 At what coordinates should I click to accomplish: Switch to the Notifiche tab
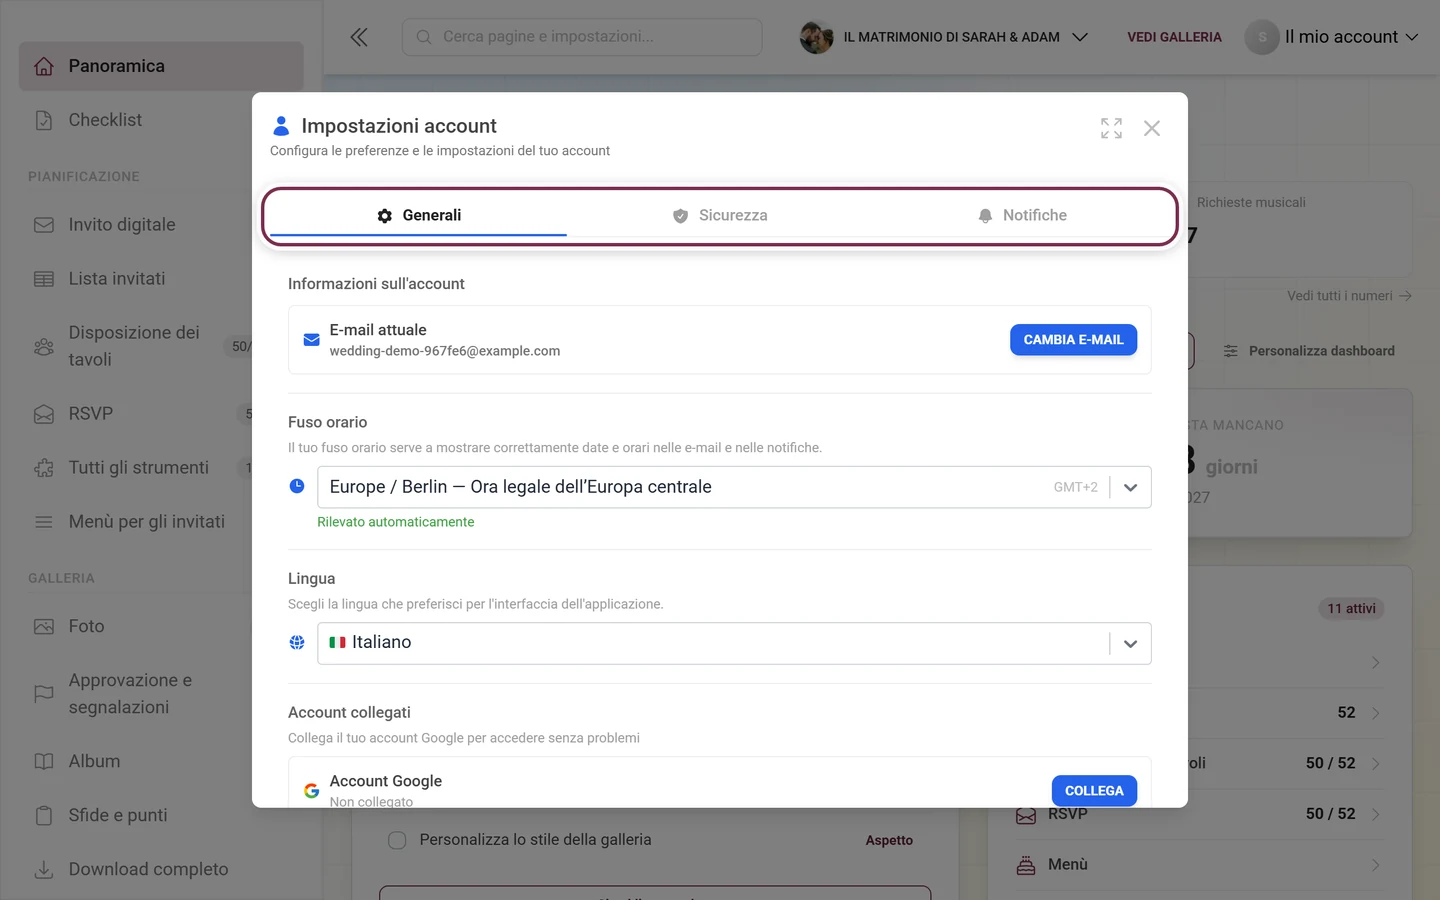pos(1022,215)
